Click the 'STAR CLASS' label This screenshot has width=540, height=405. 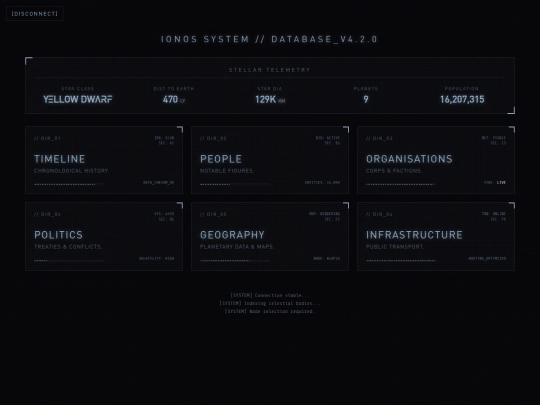click(78, 89)
